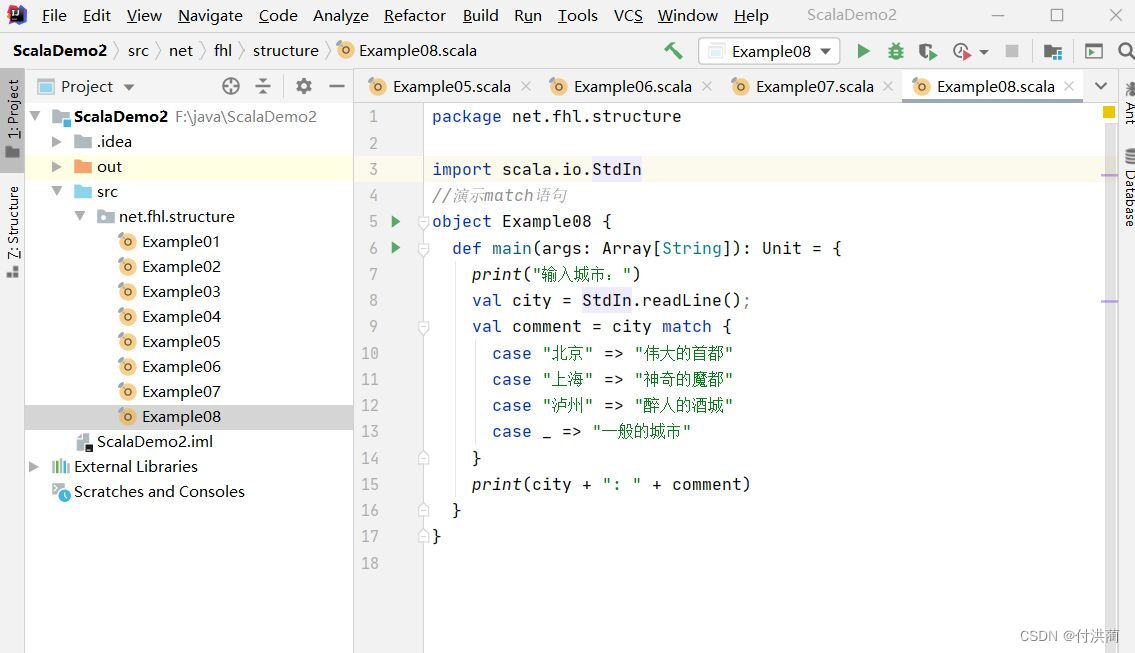
Task: Close the Example06.scala tab
Action: [x=707, y=86]
